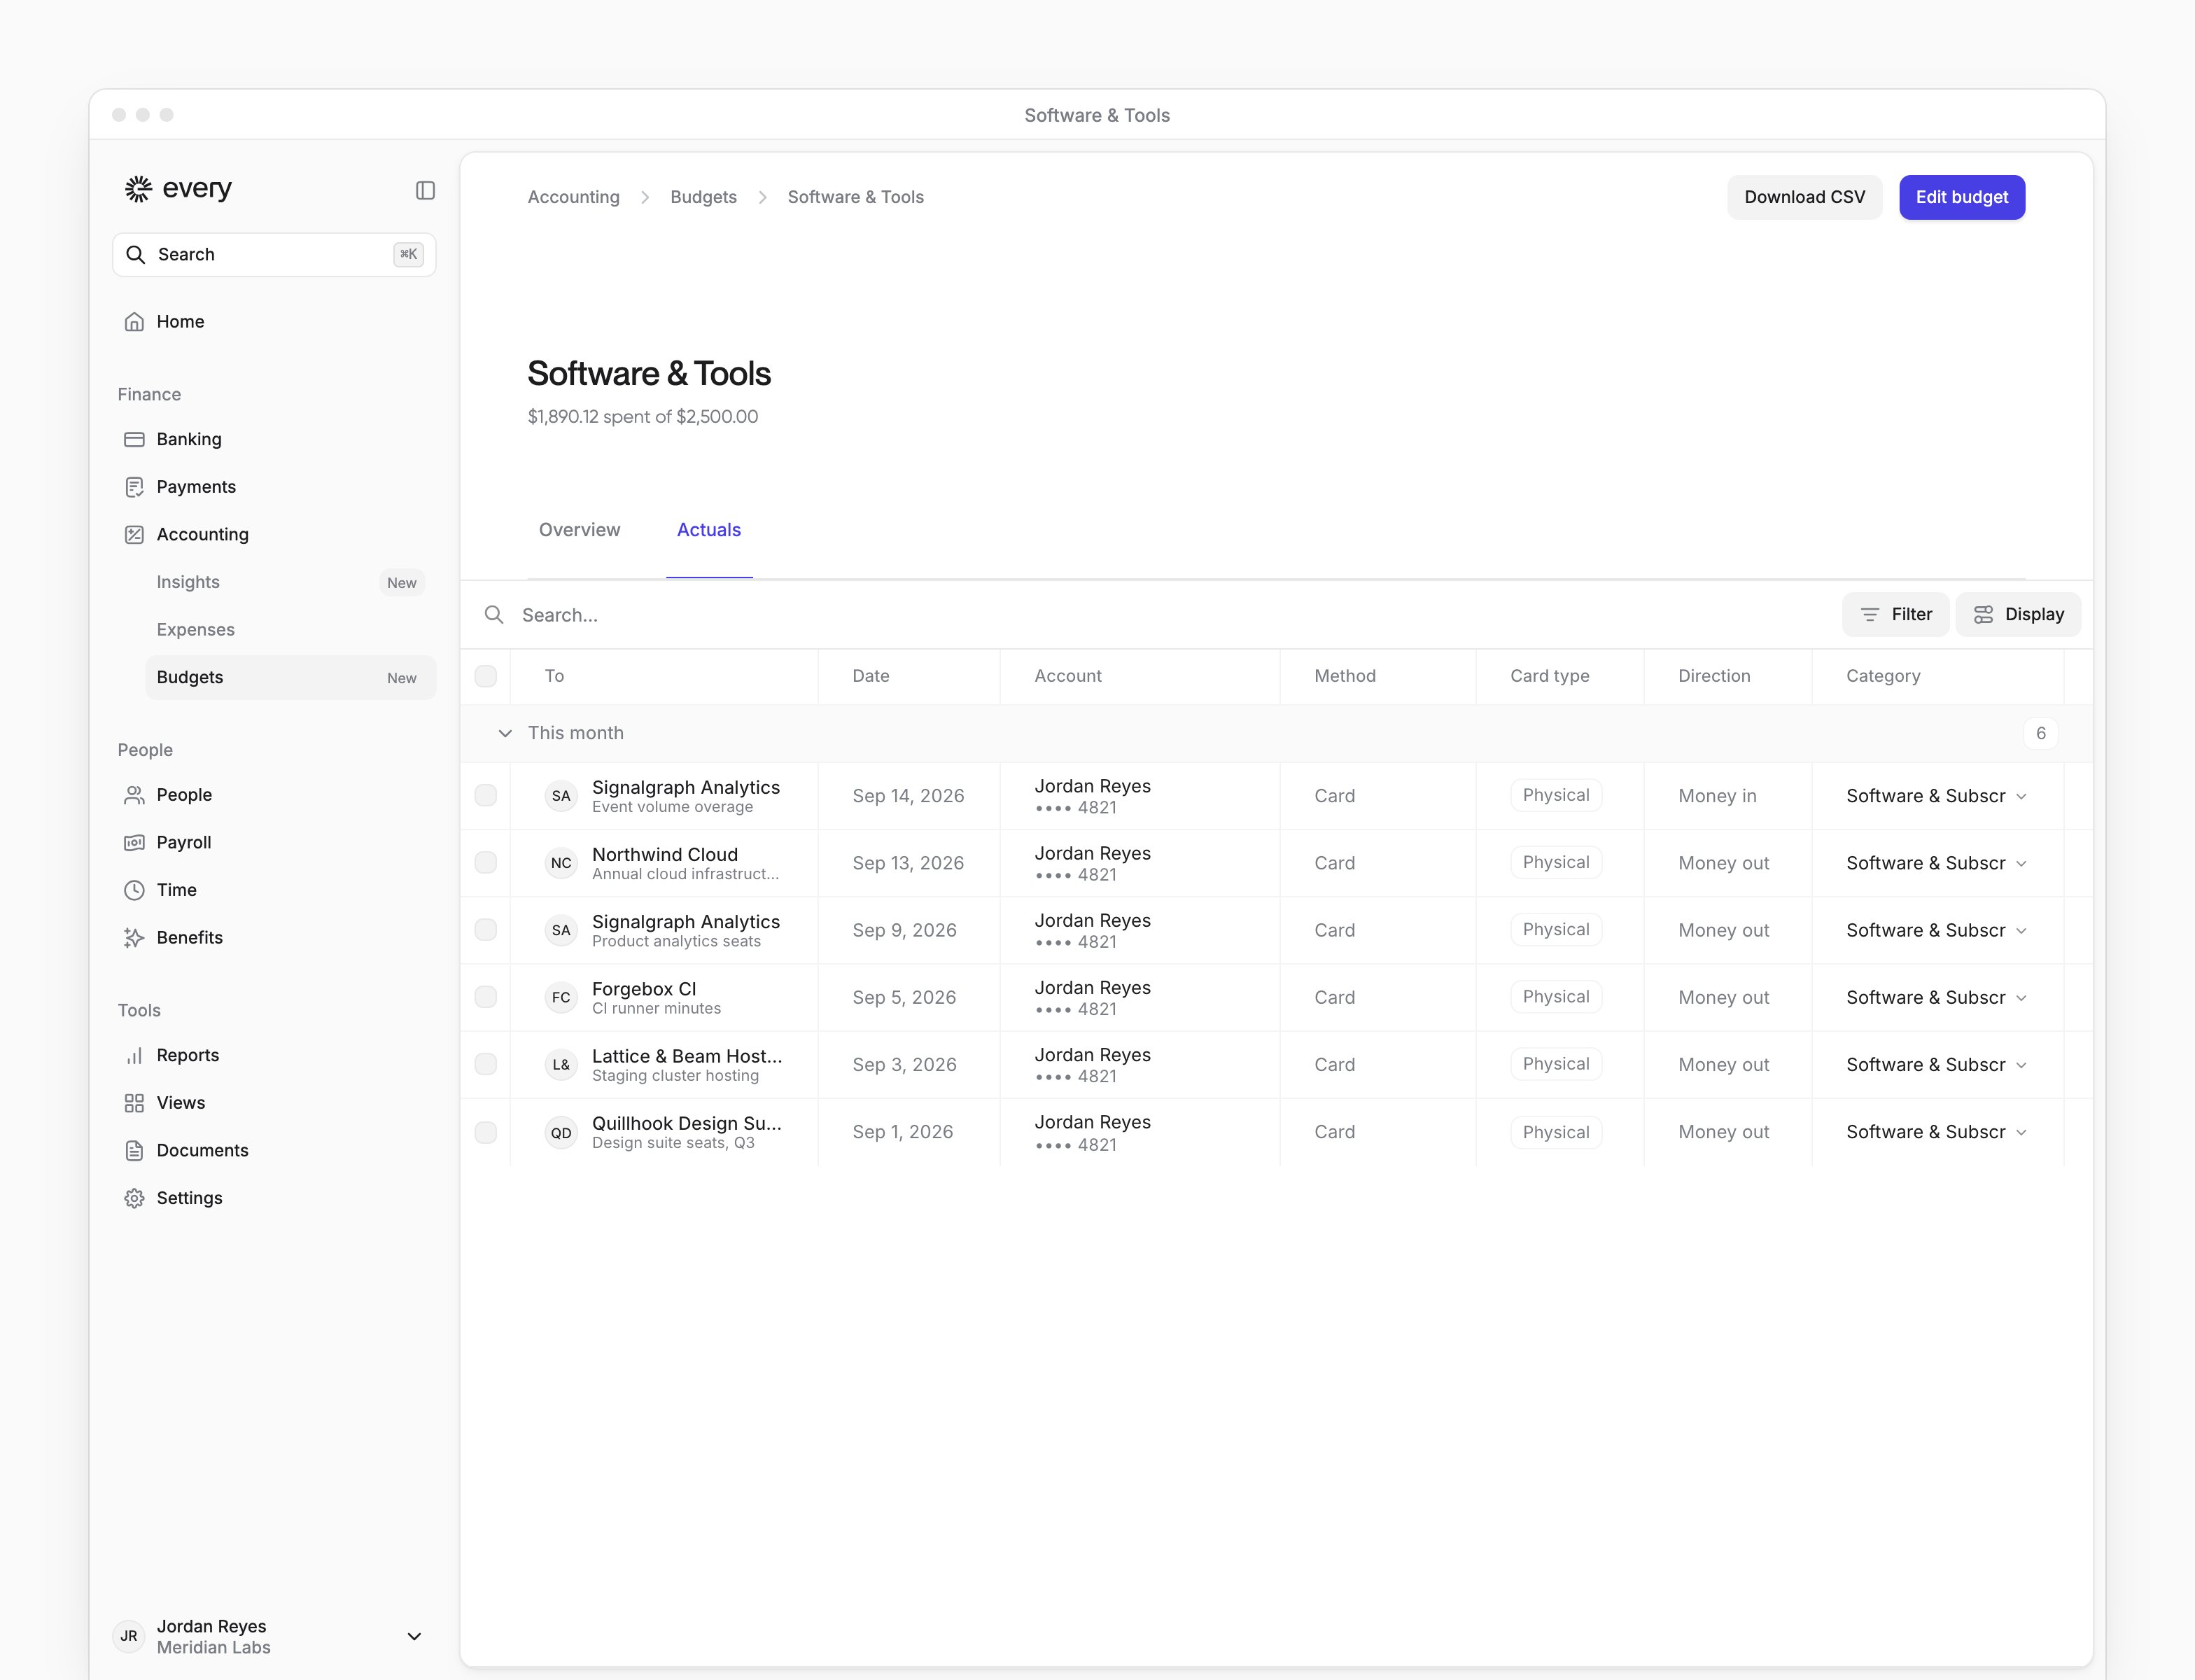
Task: Click the Reports bar chart icon
Action: pyautogui.click(x=134, y=1056)
